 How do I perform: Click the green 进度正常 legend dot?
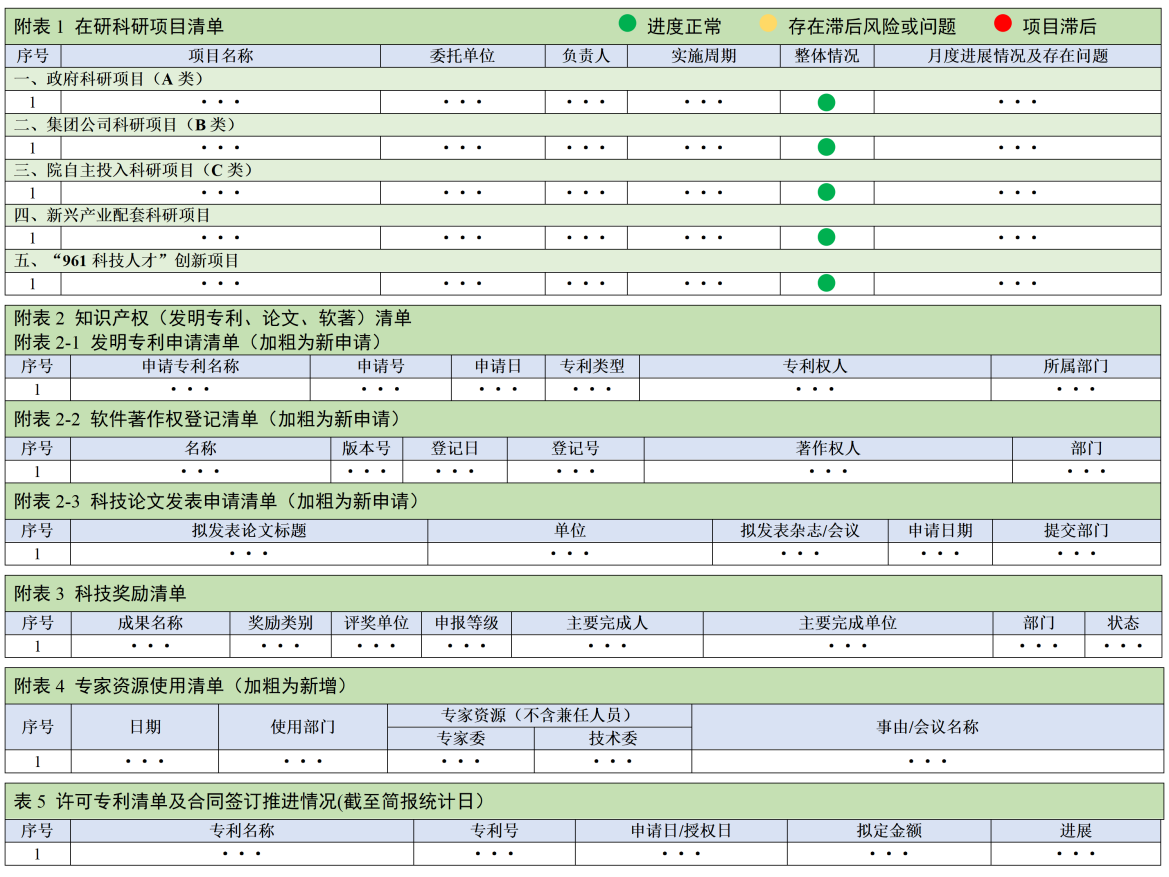pos(627,24)
